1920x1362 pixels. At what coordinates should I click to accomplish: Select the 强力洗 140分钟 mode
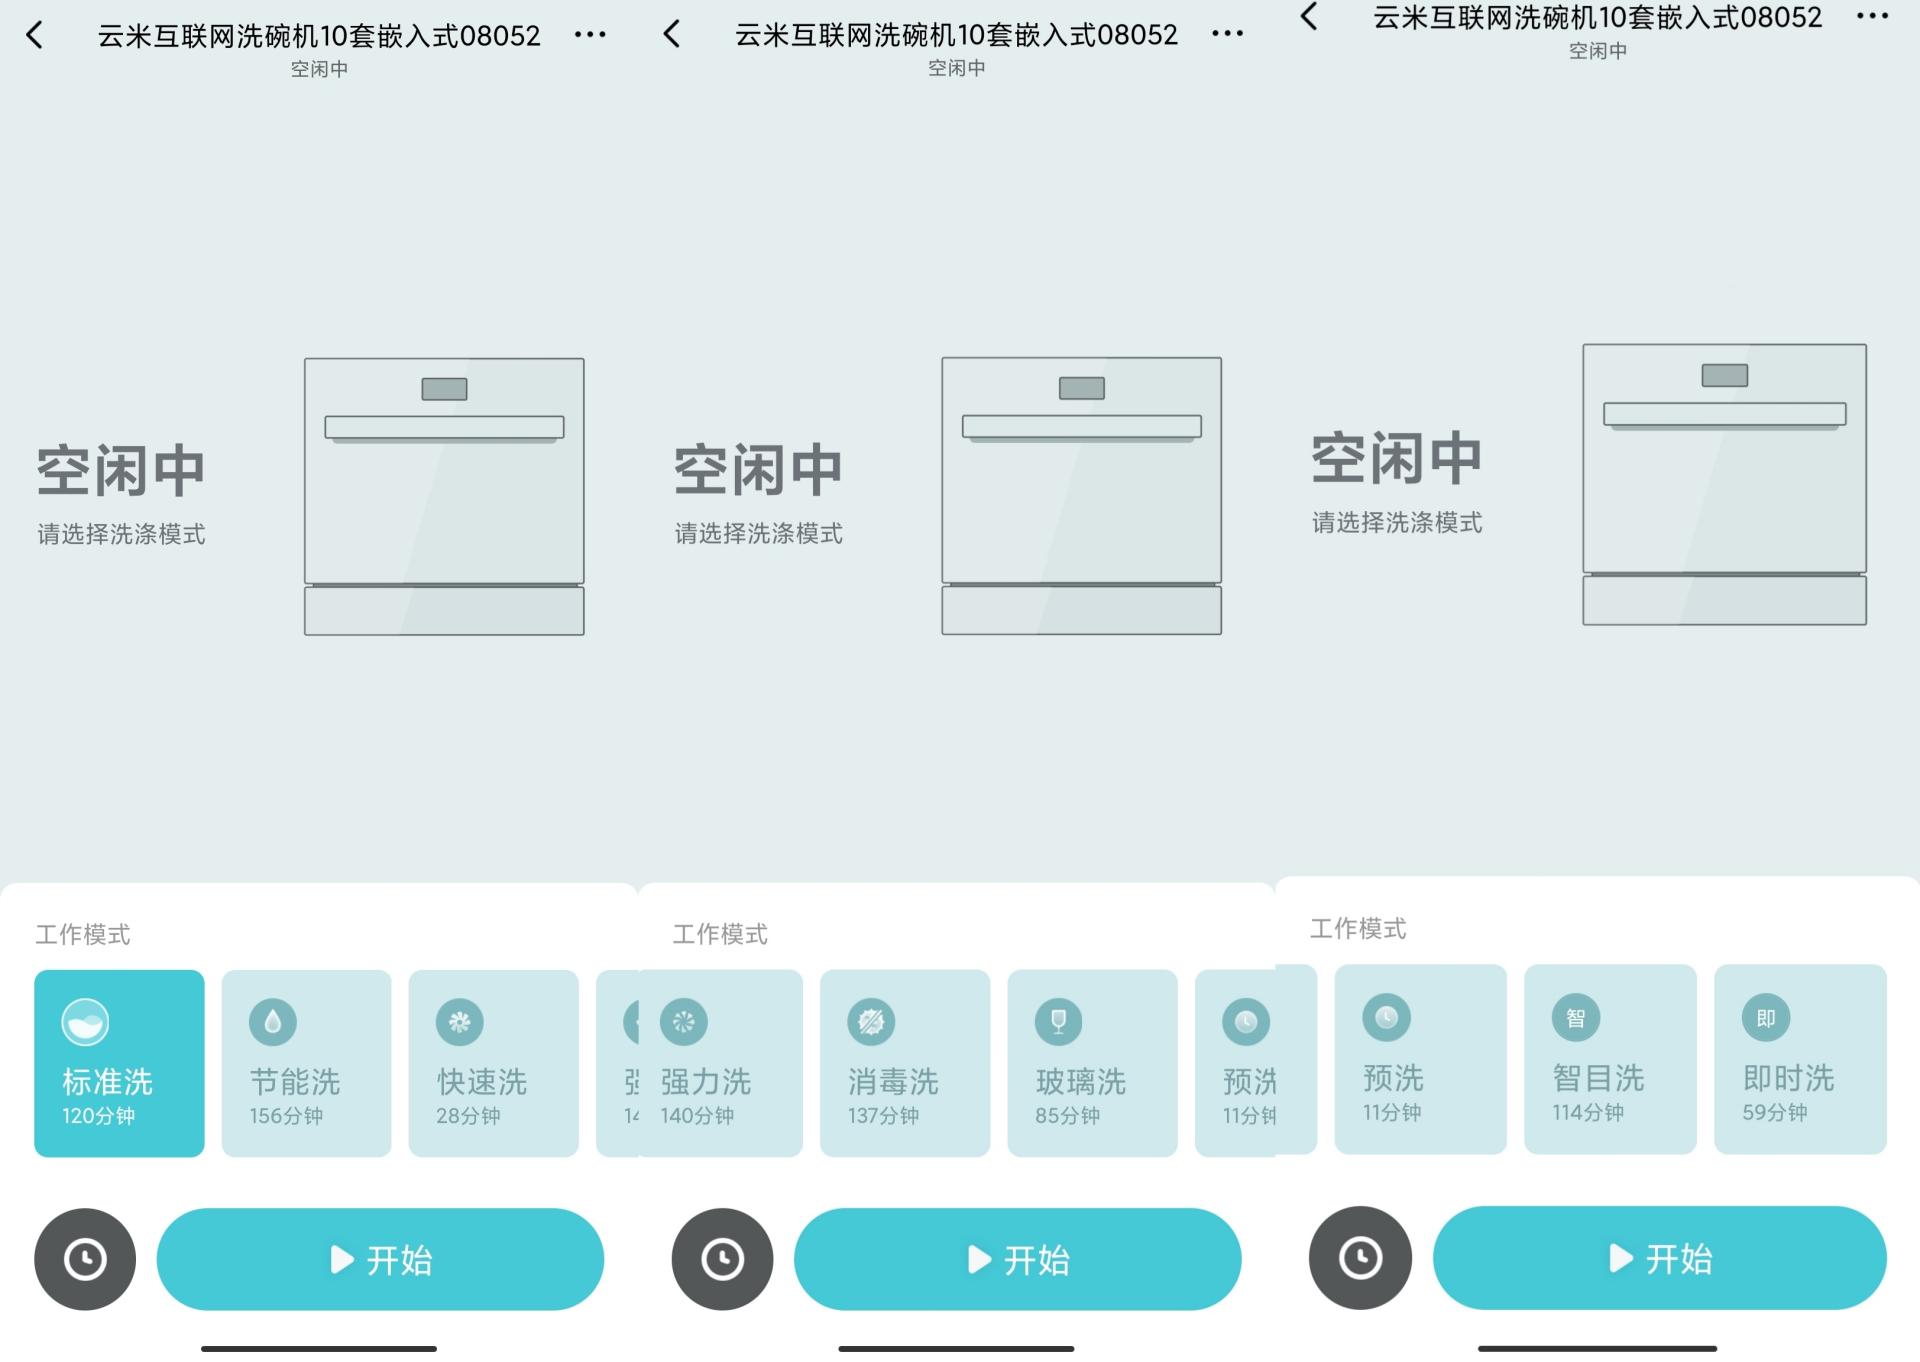coord(722,1063)
